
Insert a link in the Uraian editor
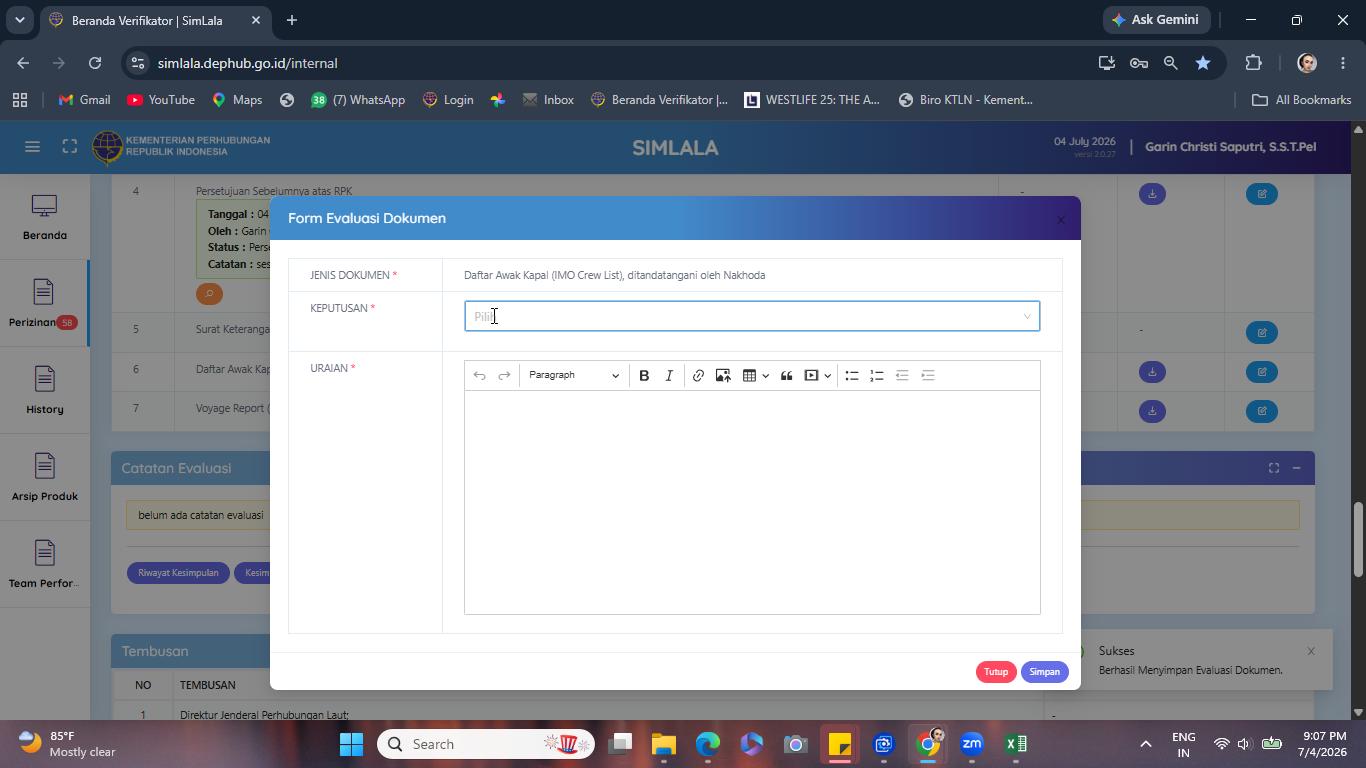[x=698, y=376]
